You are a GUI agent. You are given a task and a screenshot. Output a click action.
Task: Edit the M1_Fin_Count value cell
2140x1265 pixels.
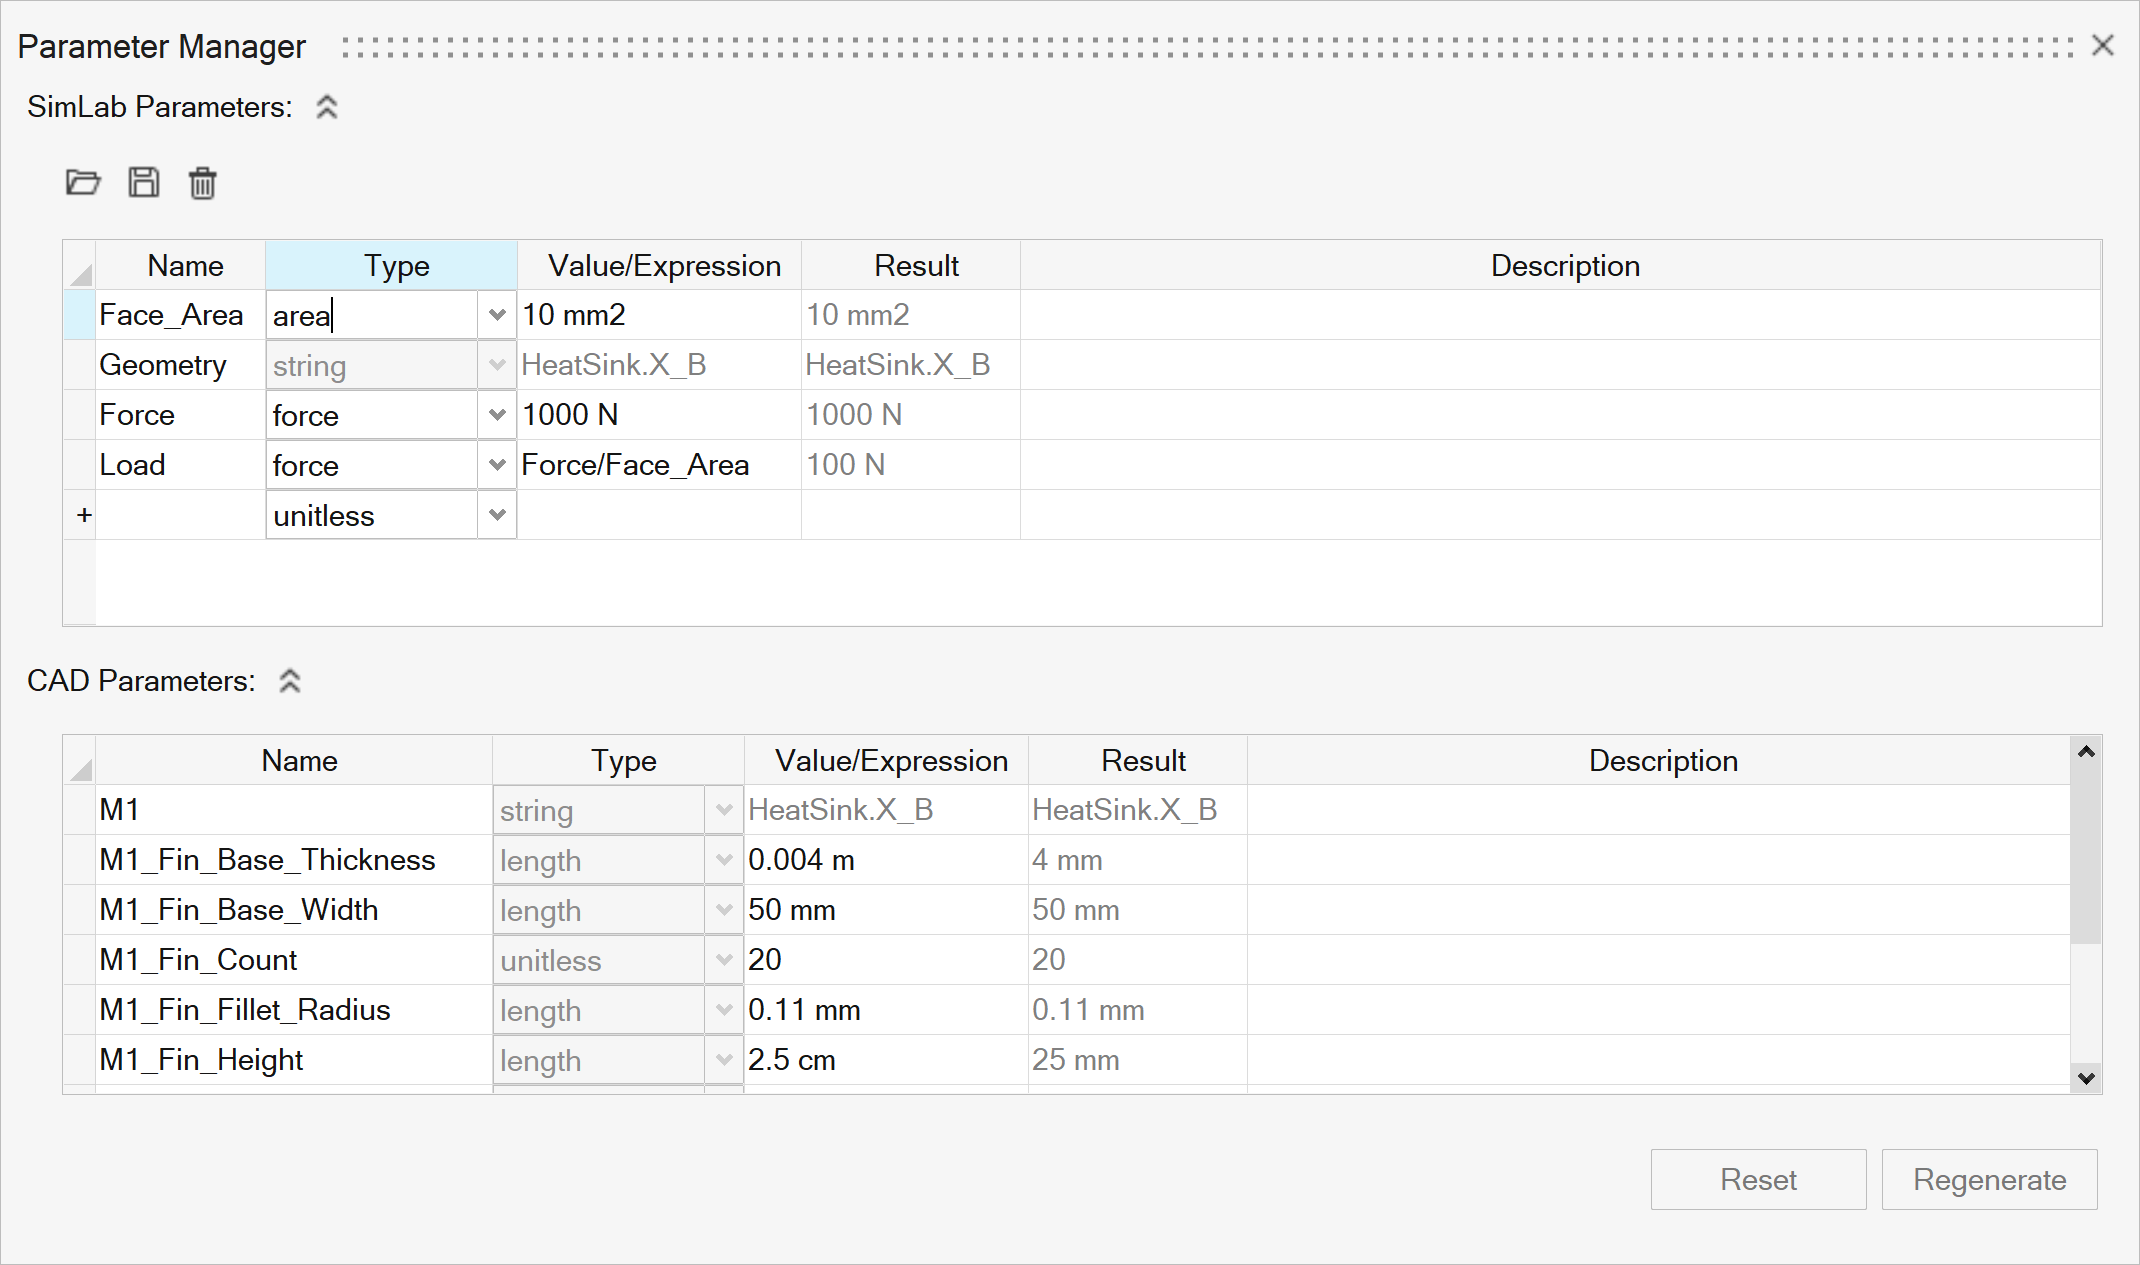(884, 960)
